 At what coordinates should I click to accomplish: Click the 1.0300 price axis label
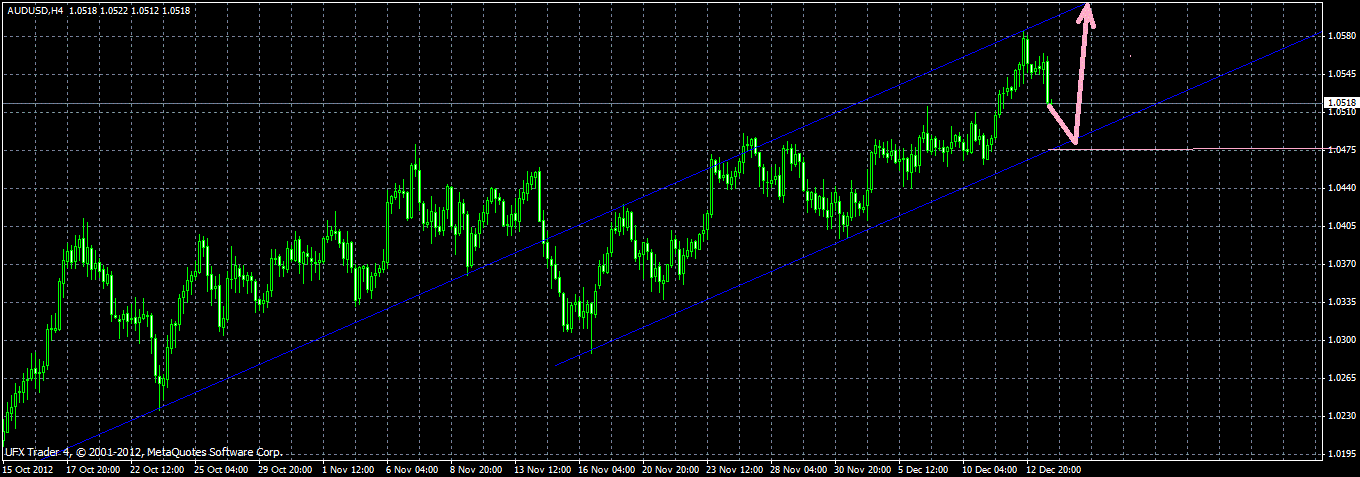coord(1342,340)
